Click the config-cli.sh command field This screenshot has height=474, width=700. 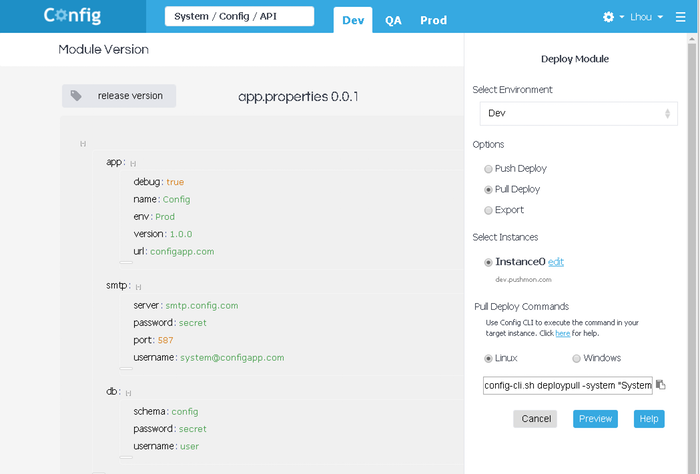568,385
